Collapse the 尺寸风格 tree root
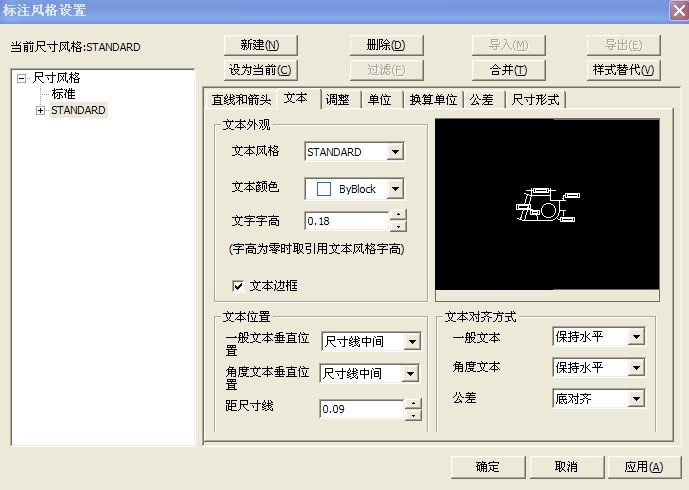Screen dimensions: 689x490 pos(21,79)
